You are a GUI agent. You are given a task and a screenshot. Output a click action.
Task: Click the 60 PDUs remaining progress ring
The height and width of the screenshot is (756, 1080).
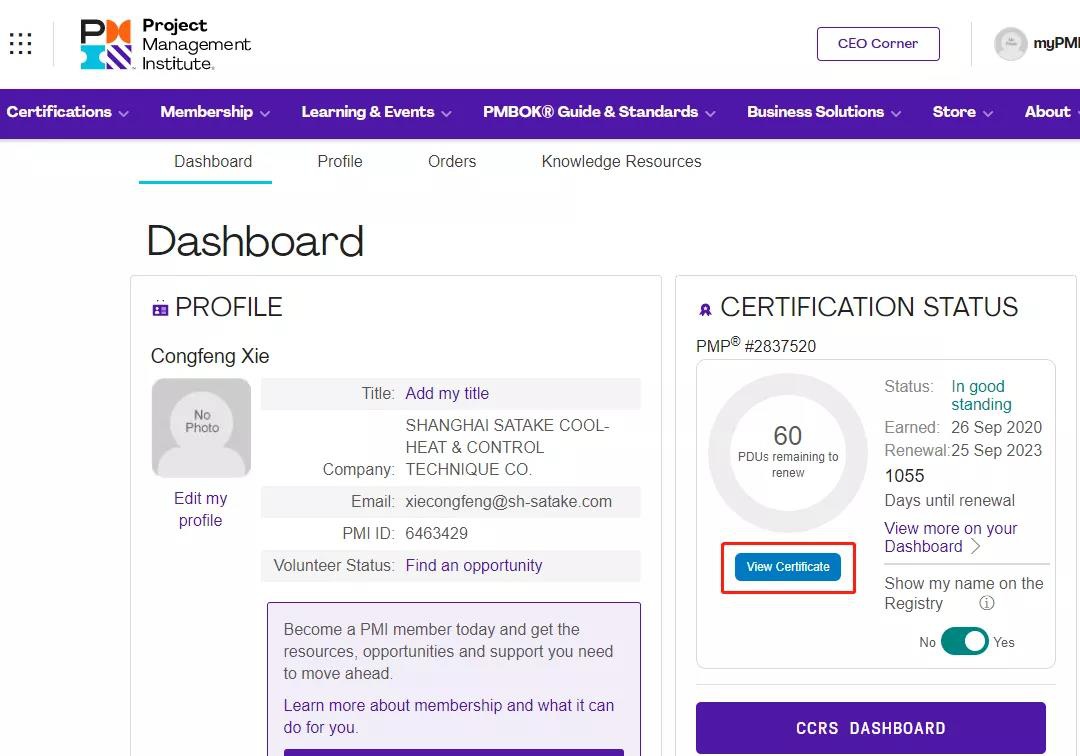pyautogui.click(x=788, y=453)
